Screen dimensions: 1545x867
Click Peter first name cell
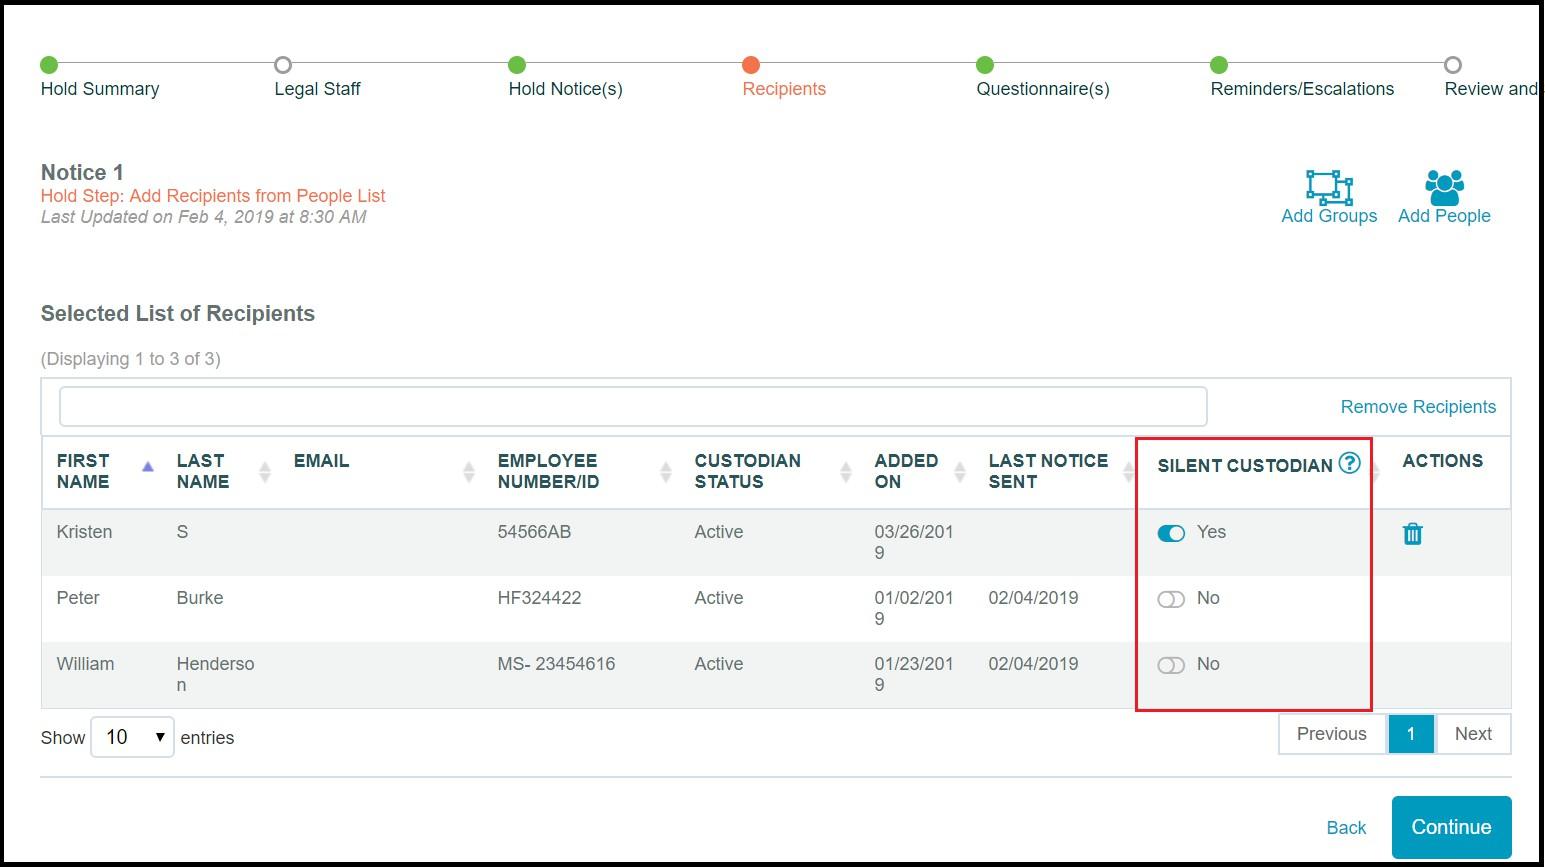78,598
